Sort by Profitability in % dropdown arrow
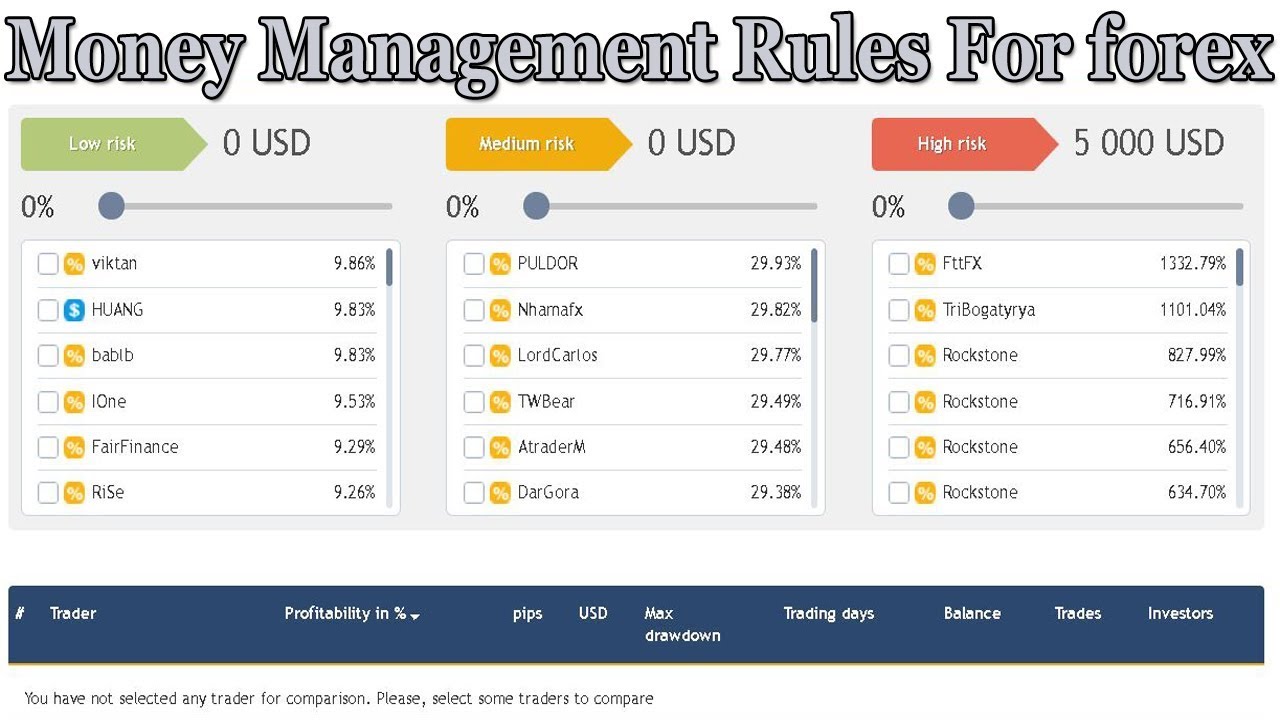 click(x=415, y=616)
